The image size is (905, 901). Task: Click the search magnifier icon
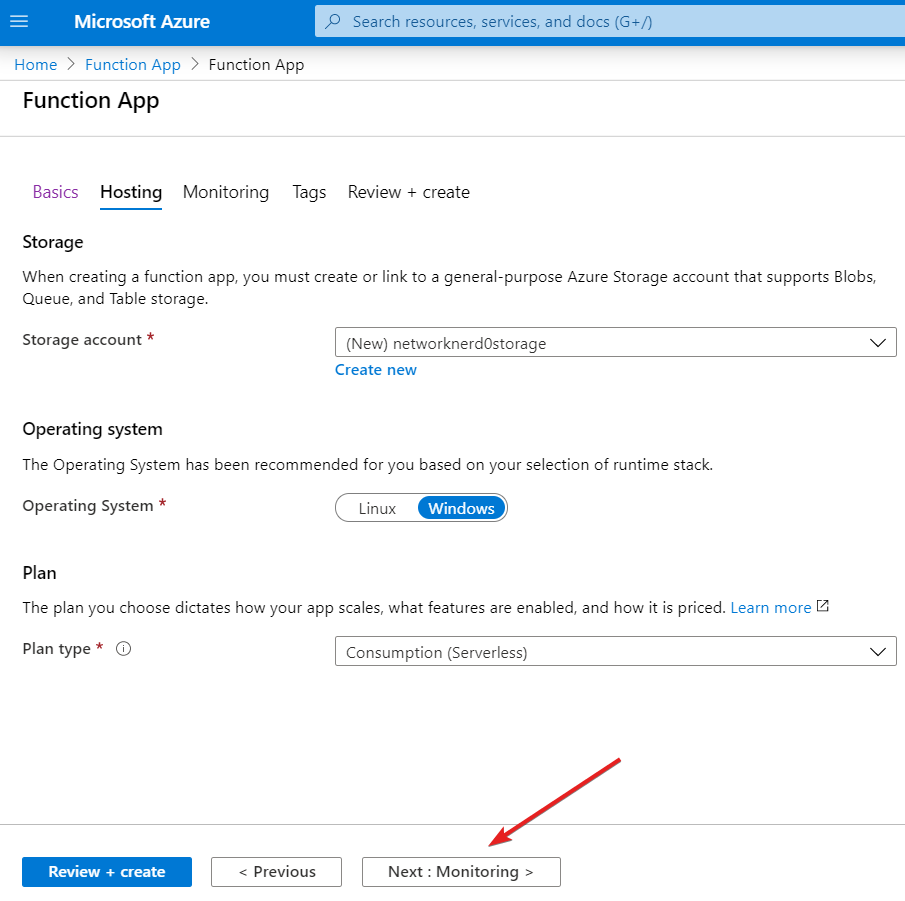click(332, 21)
